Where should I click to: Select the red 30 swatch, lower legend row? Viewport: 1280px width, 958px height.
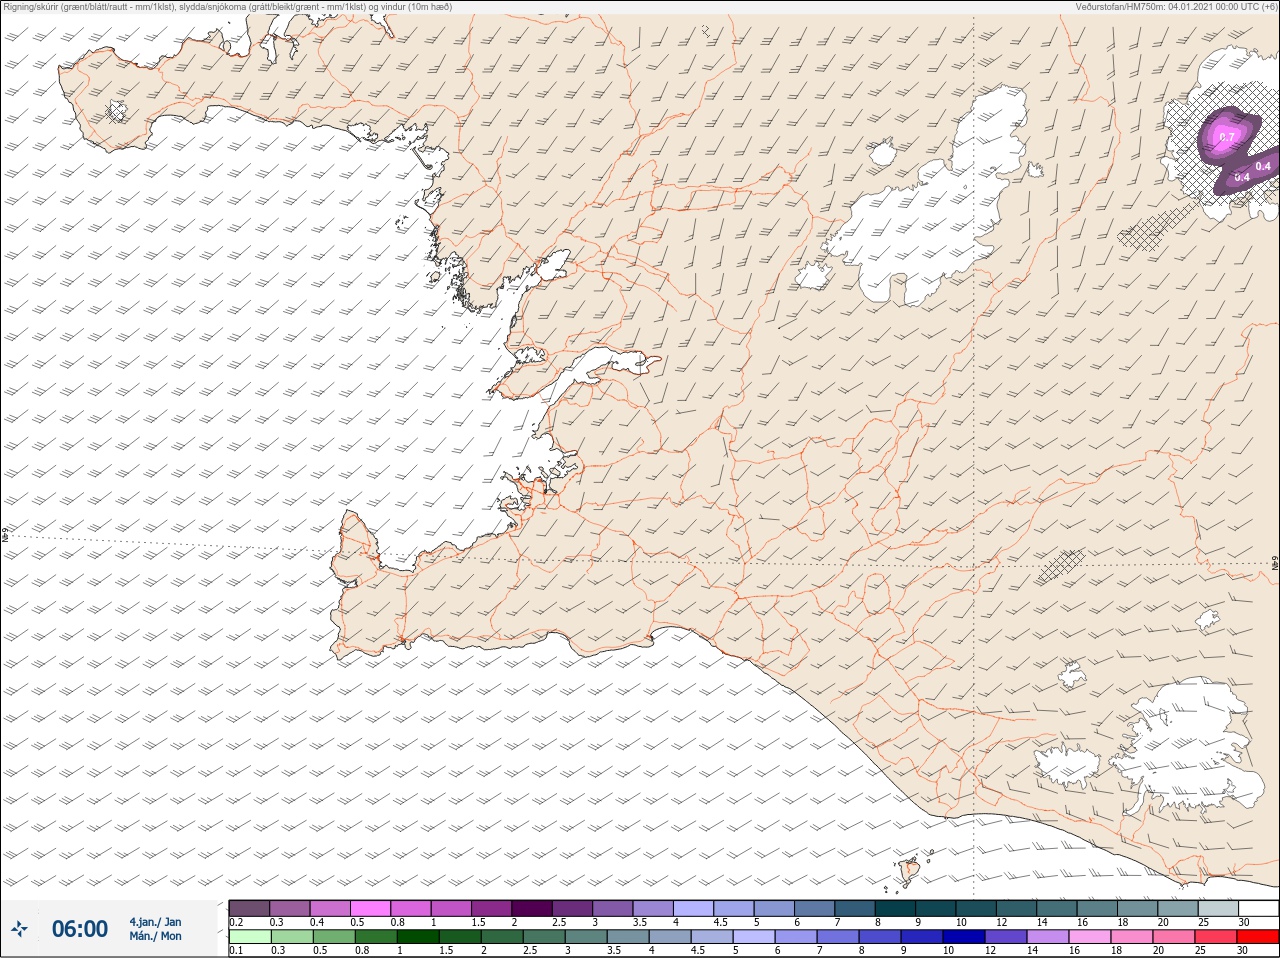point(1257,937)
